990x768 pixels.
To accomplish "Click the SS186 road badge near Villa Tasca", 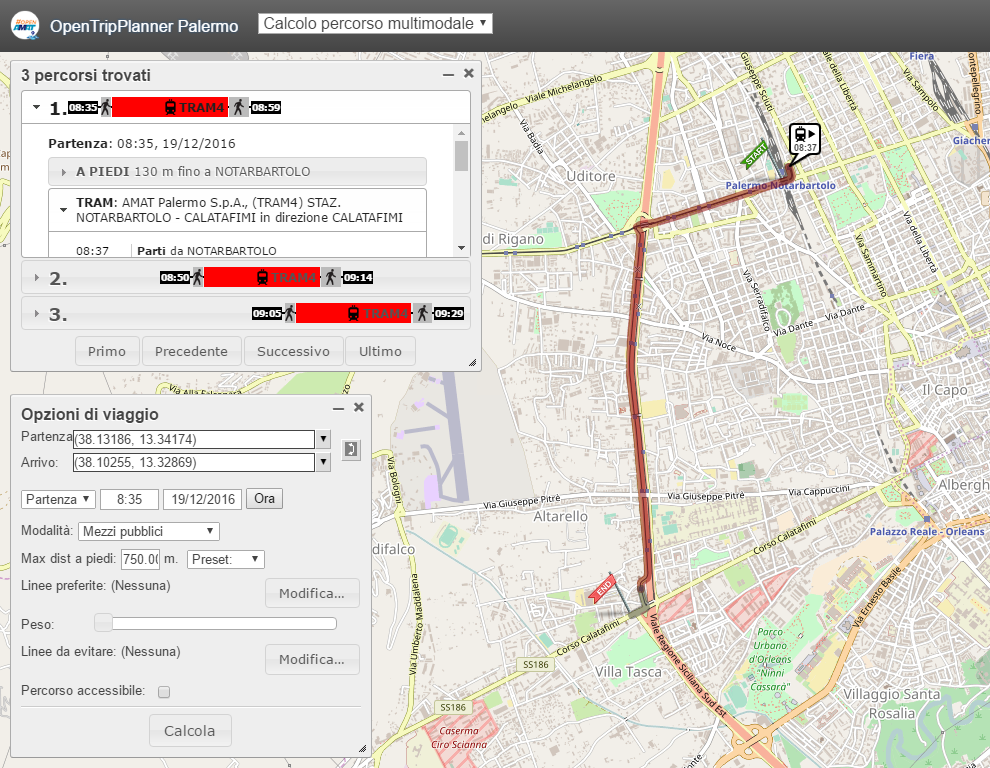I will [536, 664].
